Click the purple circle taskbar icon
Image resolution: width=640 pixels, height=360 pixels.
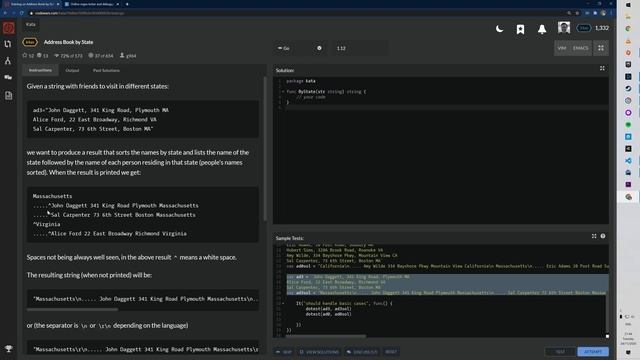(628, 112)
